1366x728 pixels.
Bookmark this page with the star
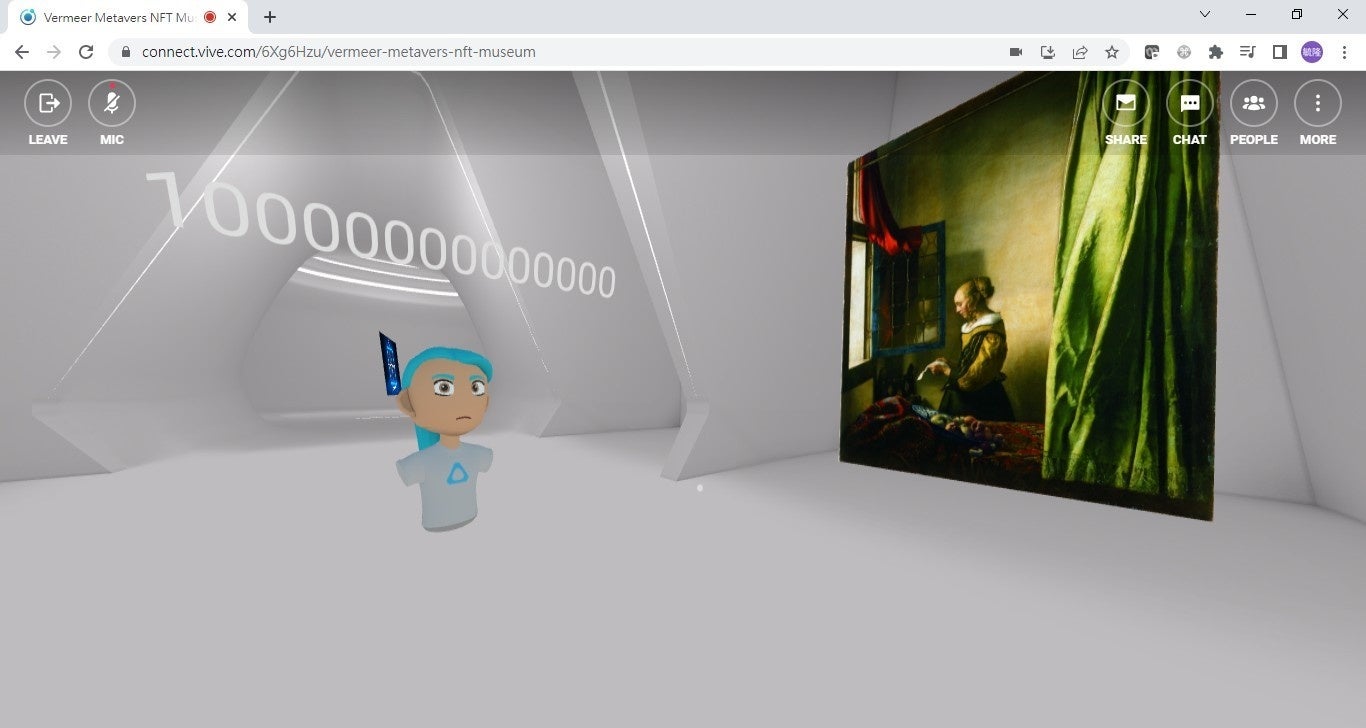point(1112,52)
